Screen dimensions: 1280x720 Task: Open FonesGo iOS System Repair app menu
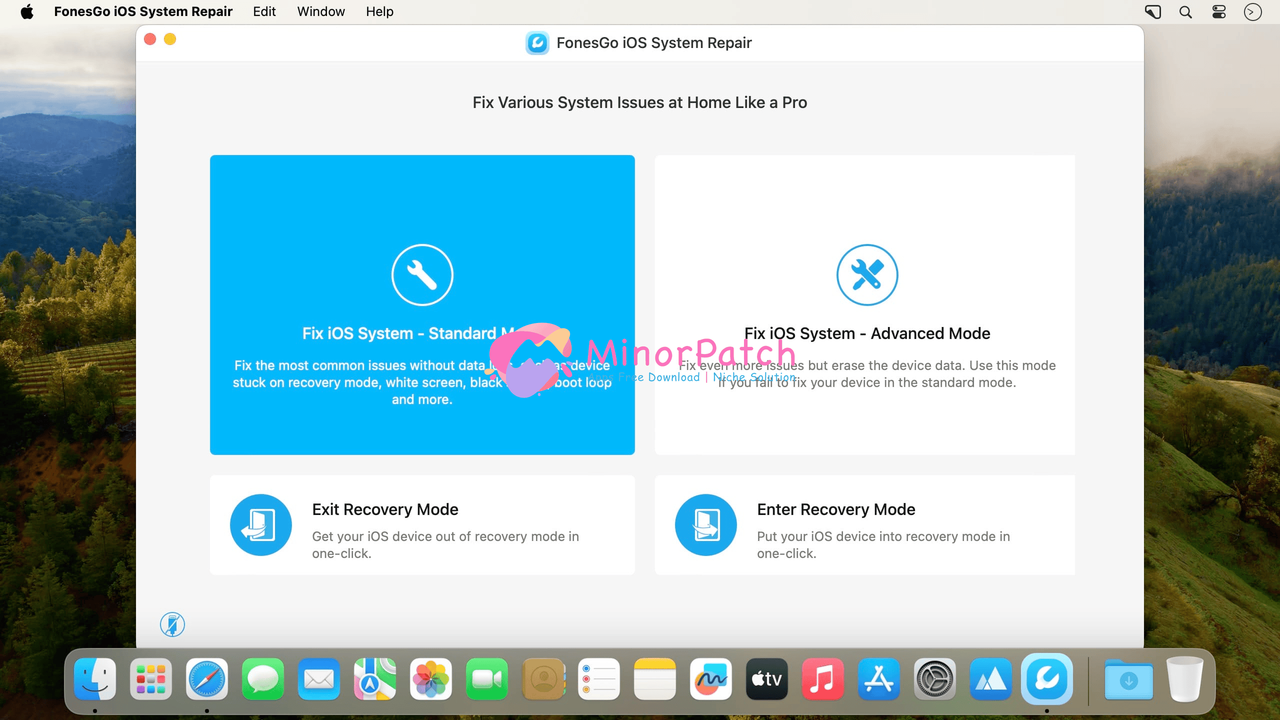point(143,12)
